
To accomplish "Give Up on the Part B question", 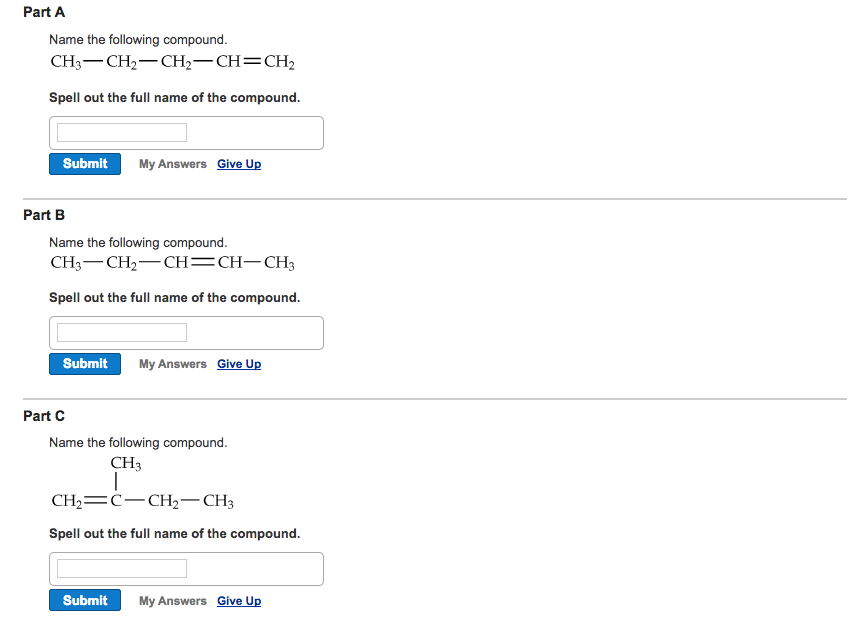I will point(238,363).
